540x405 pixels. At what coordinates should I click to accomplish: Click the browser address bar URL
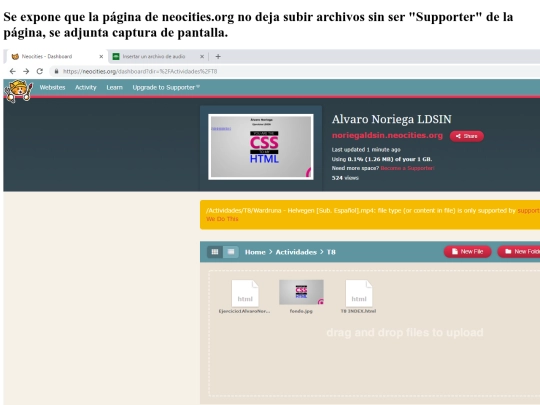(x=140, y=71)
